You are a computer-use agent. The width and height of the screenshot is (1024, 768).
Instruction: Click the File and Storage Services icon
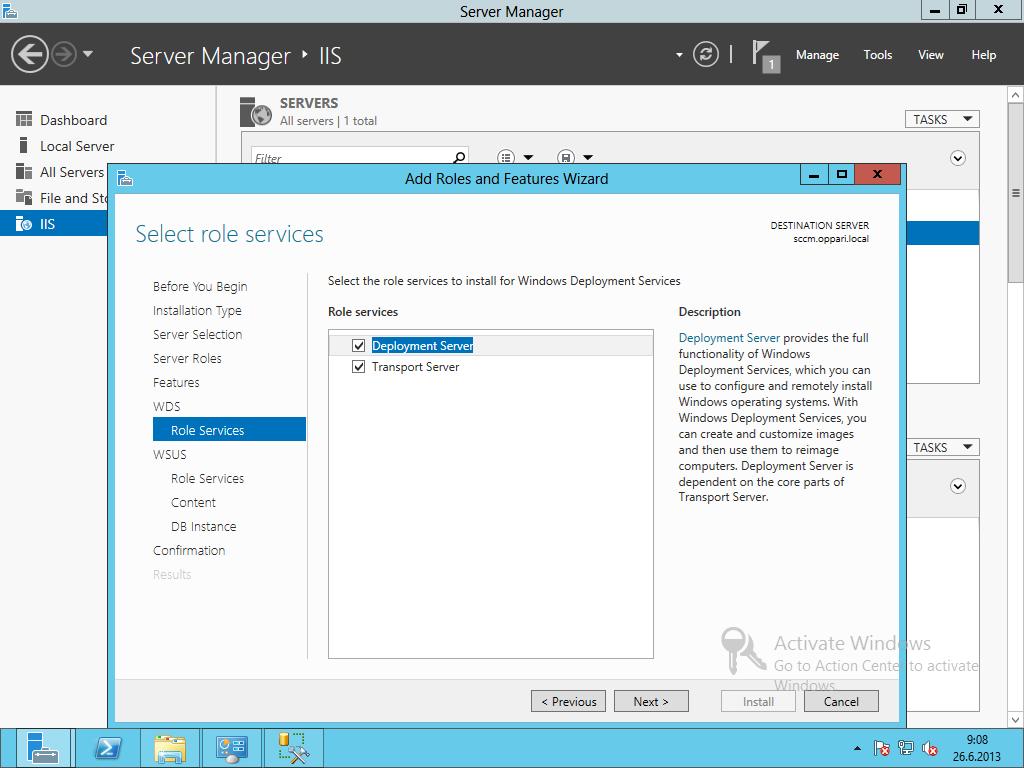[24, 197]
